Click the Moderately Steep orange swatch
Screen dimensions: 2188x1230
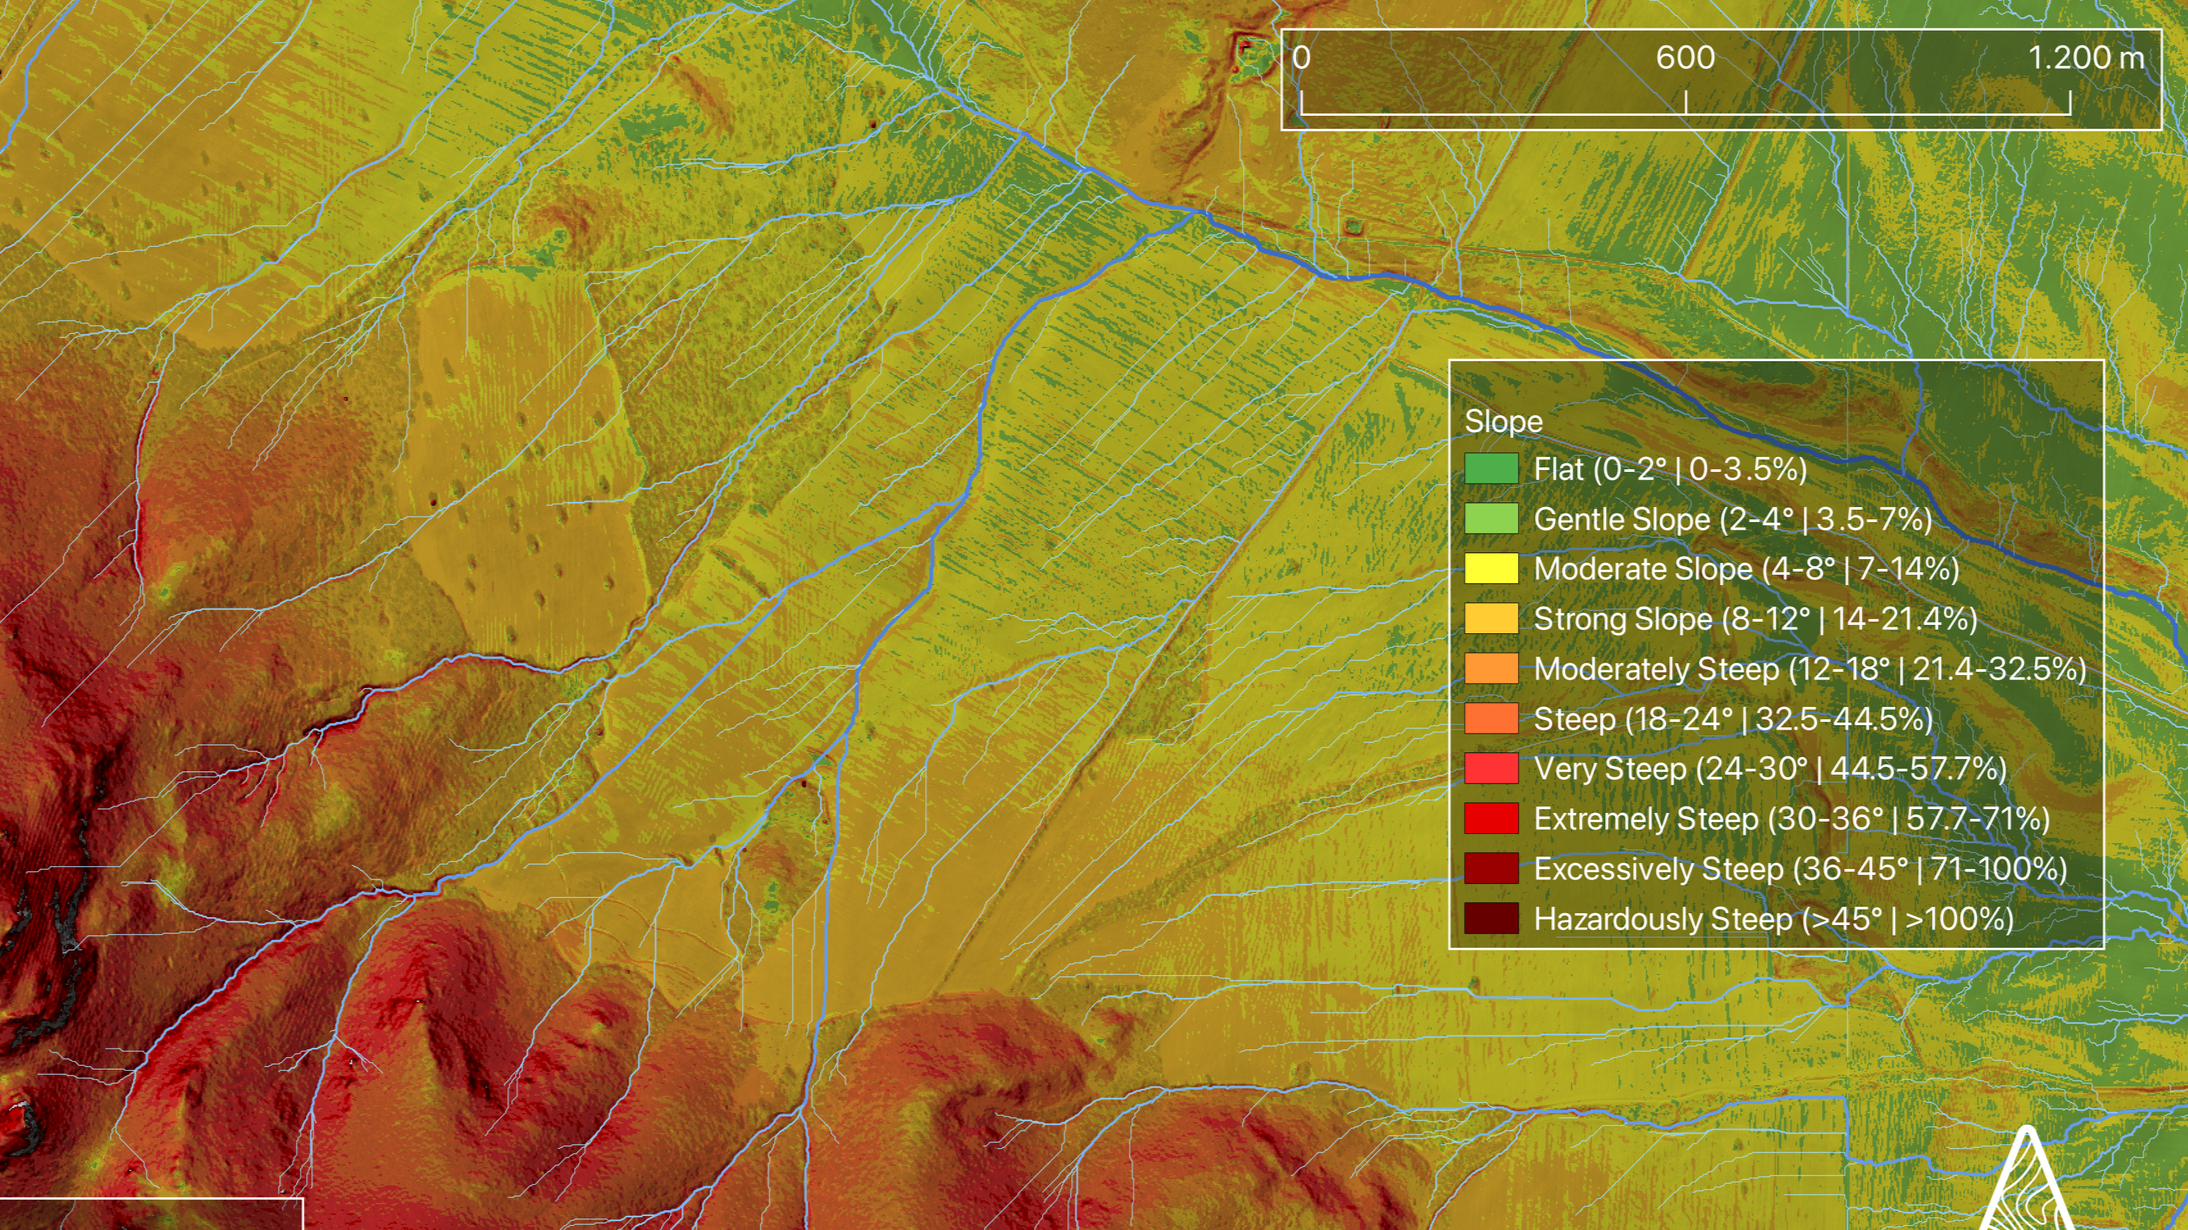1491,669
